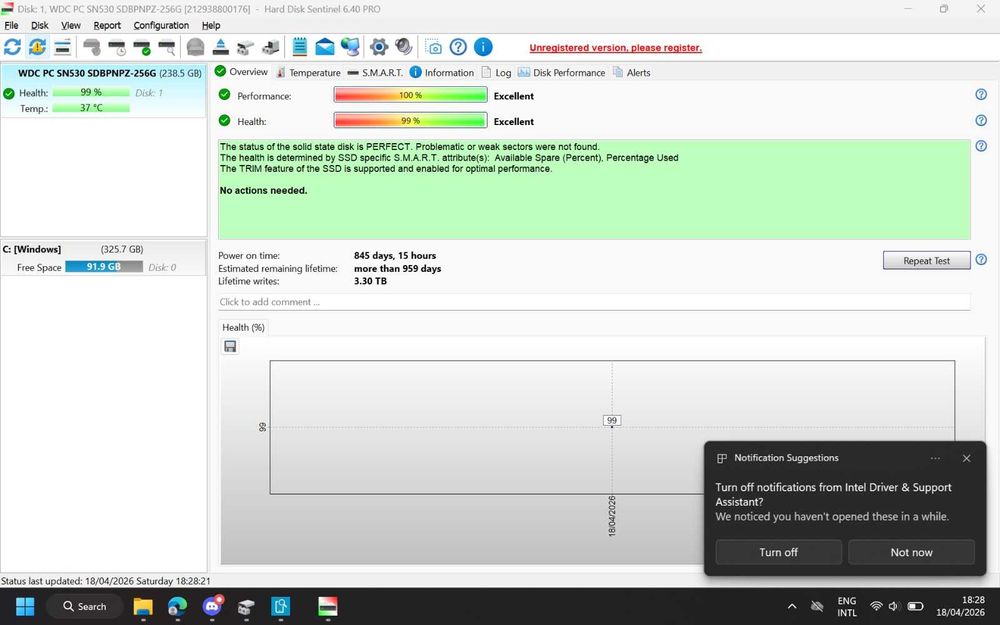The height and width of the screenshot is (625, 1000).
Task: Click the disk with green checkmark icon
Action: (142, 47)
